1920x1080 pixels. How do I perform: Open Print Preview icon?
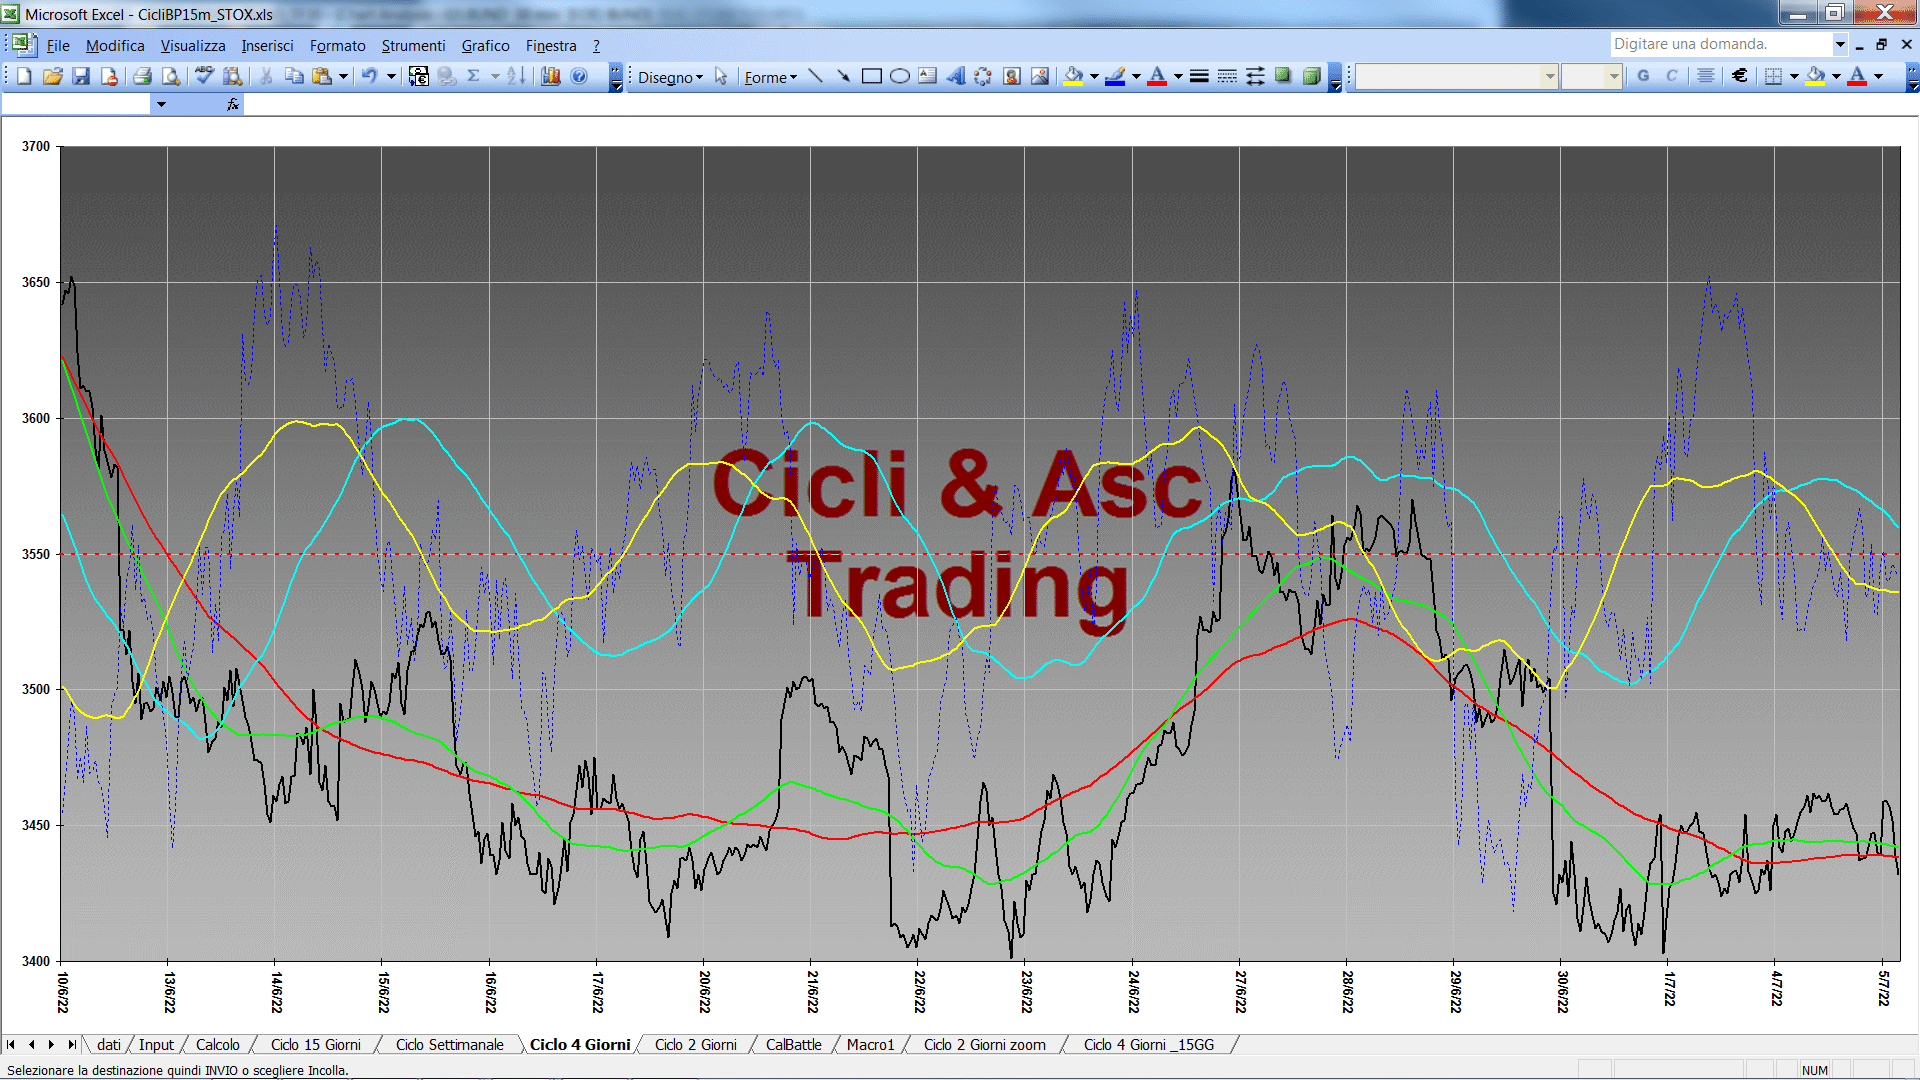click(x=171, y=76)
